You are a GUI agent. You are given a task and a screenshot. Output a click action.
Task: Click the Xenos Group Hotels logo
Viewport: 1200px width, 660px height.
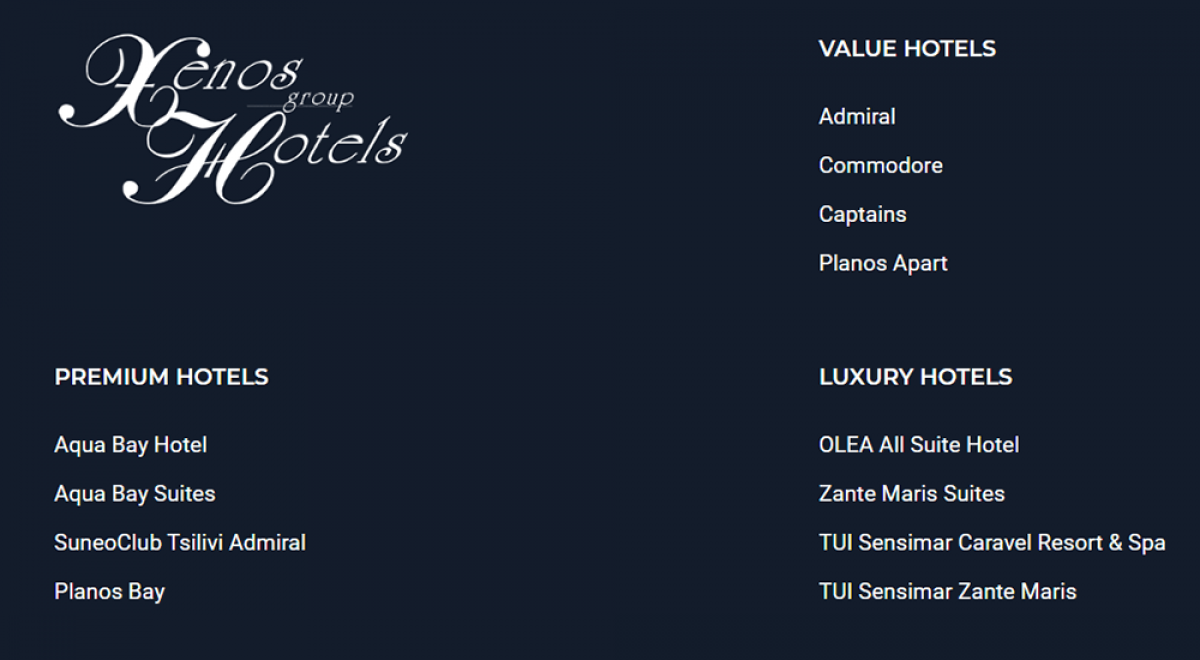coord(232,118)
